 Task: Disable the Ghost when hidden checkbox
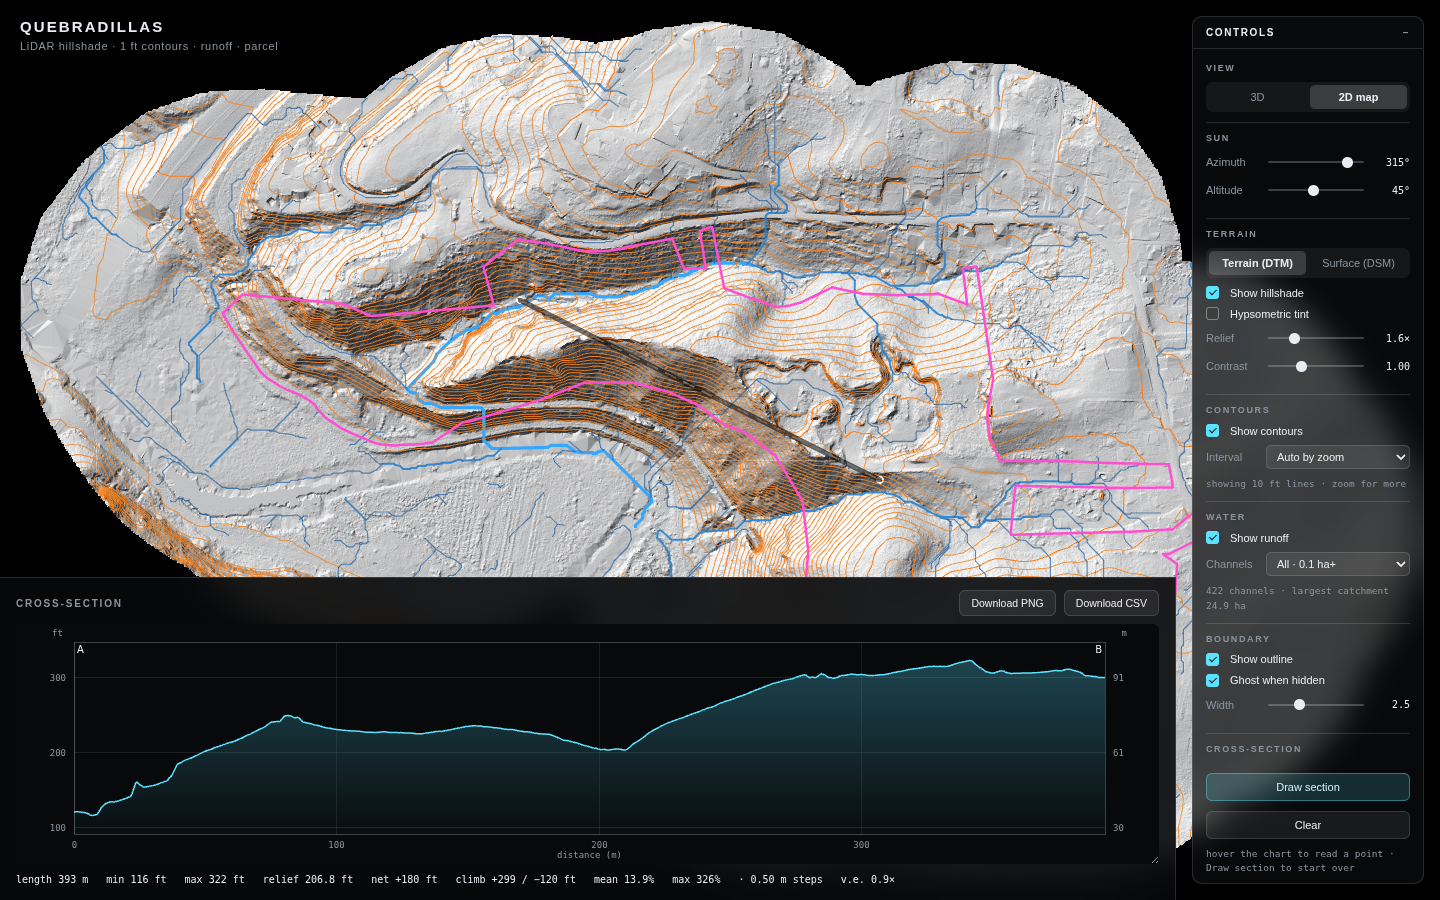coord(1213,680)
